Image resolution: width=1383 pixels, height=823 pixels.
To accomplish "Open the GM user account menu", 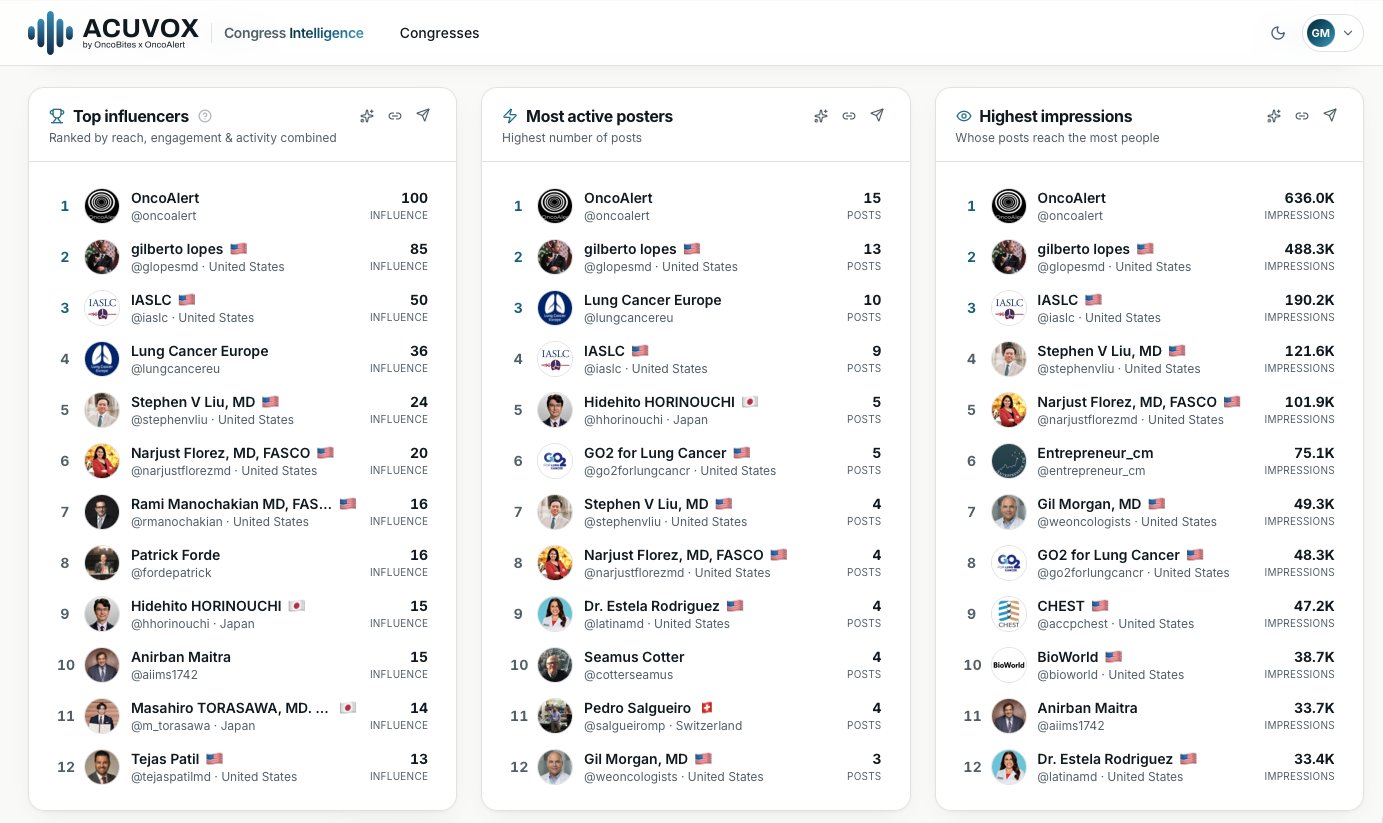I will 1333,33.
